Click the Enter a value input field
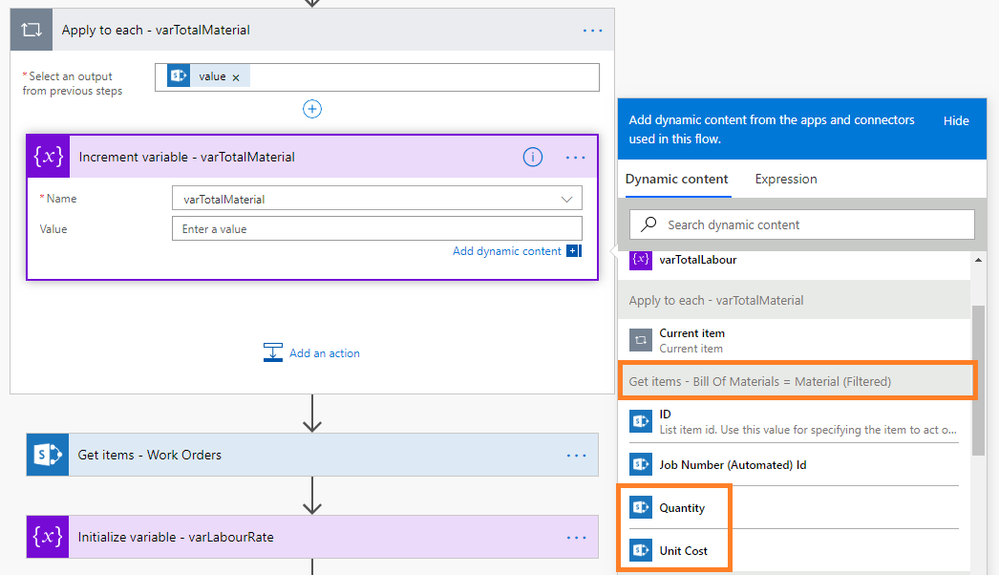This screenshot has width=999, height=575. tap(377, 229)
